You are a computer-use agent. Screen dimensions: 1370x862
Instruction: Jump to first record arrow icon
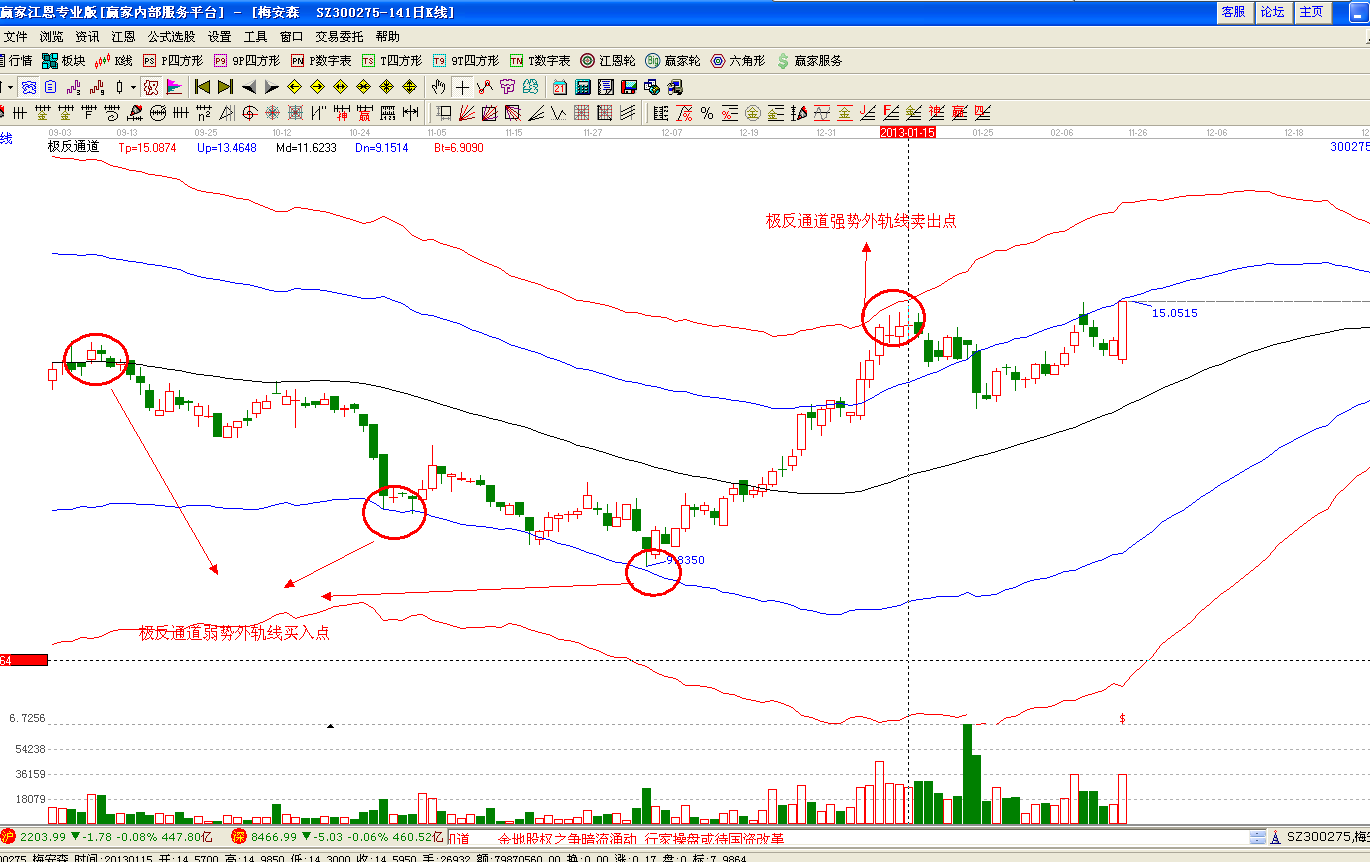tap(202, 87)
